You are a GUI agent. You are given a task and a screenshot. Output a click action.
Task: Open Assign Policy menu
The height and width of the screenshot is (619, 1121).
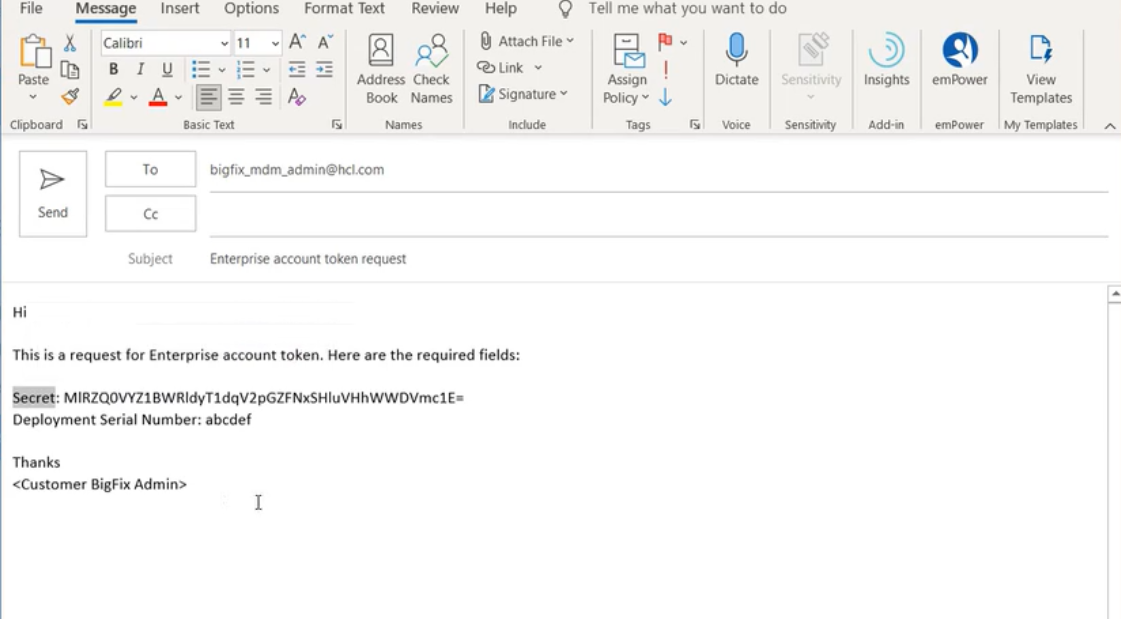coord(626,69)
